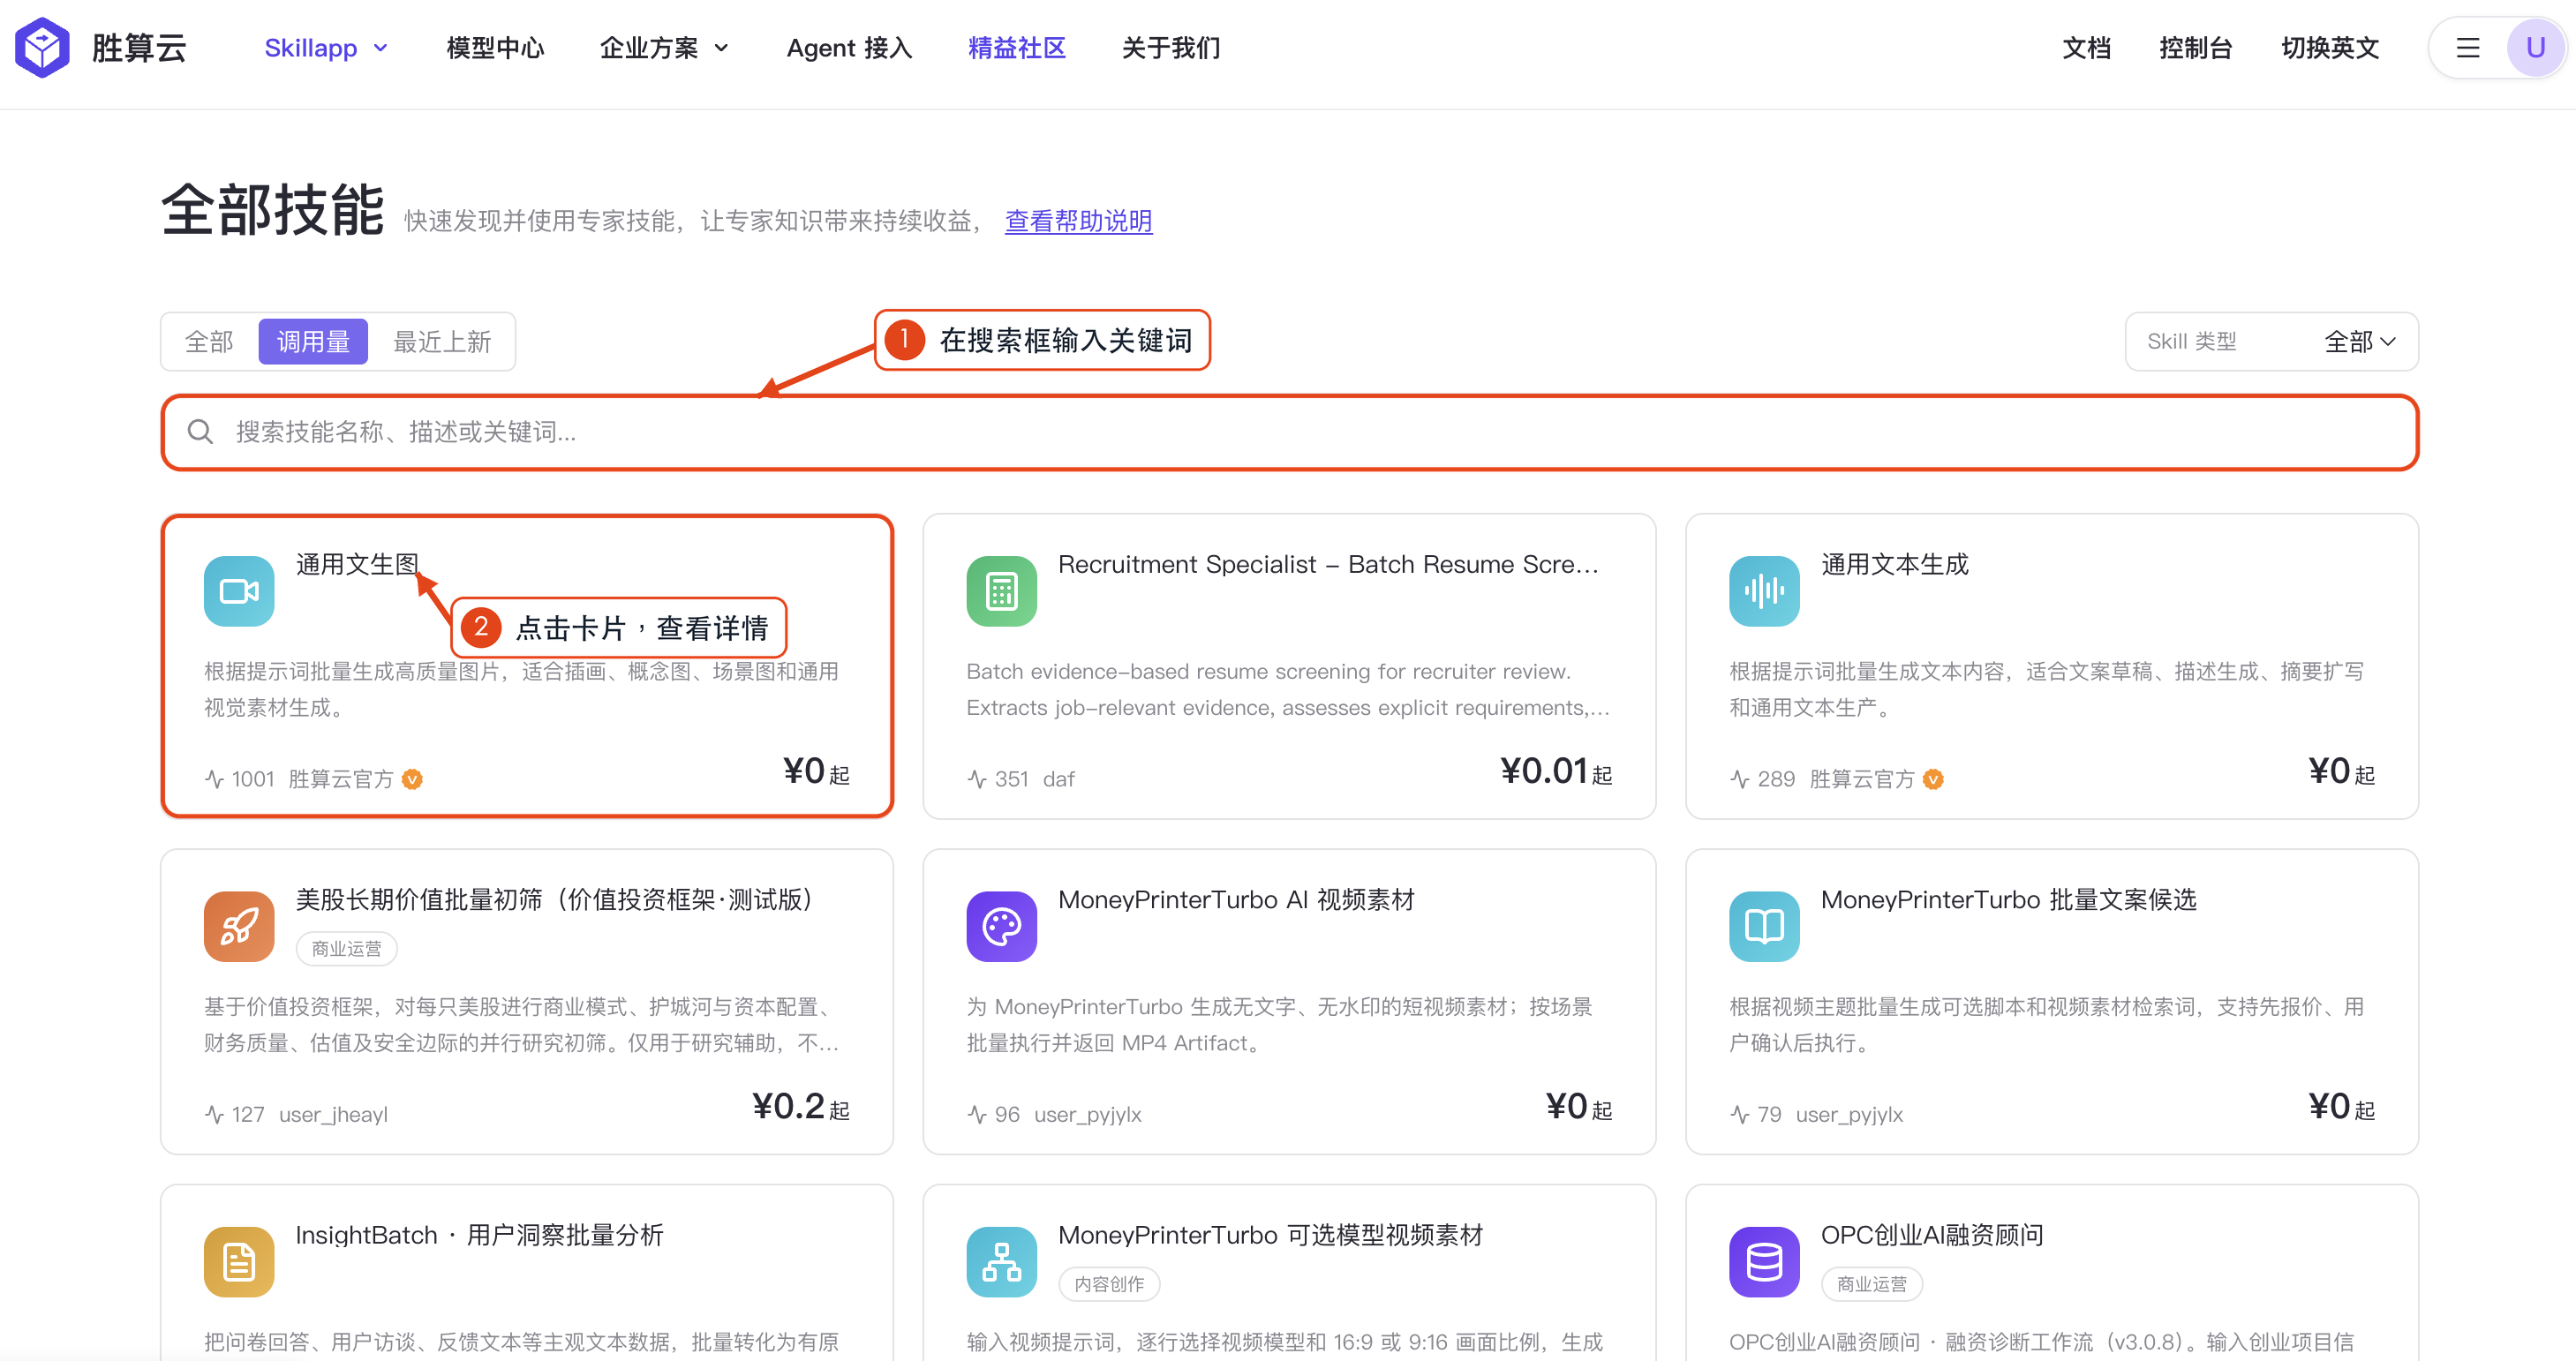Screen dimensions: 2576x1361
Task: Click author name user_jheayl
Action: tap(333, 1114)
